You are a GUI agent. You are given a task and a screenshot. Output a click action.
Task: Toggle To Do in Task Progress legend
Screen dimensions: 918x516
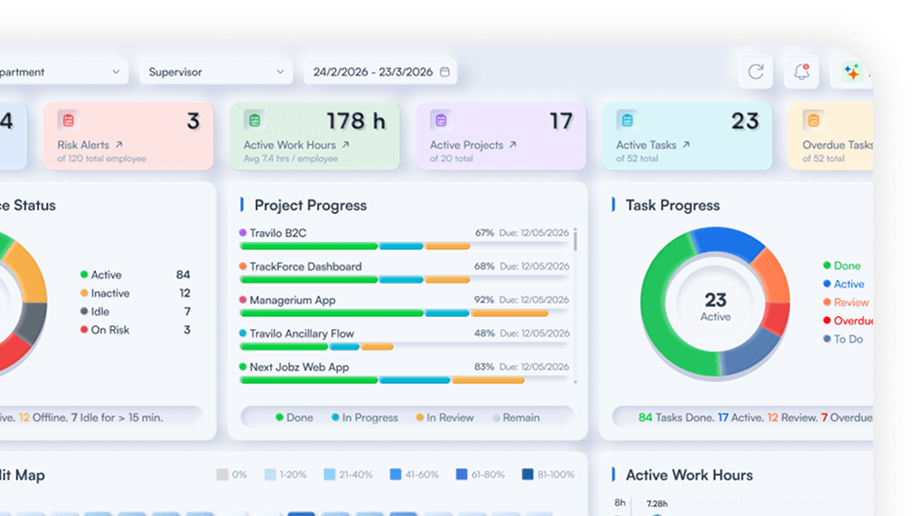tap(843, 339)
